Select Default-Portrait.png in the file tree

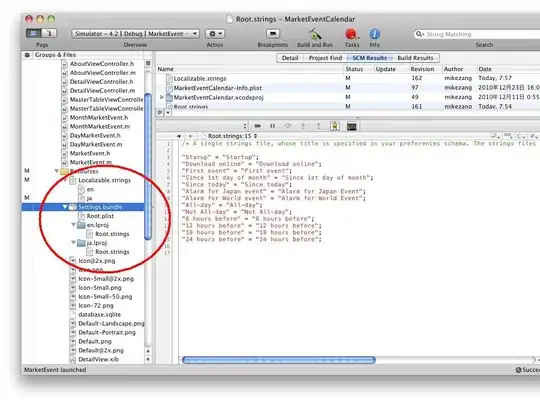[x=107, y=332]
